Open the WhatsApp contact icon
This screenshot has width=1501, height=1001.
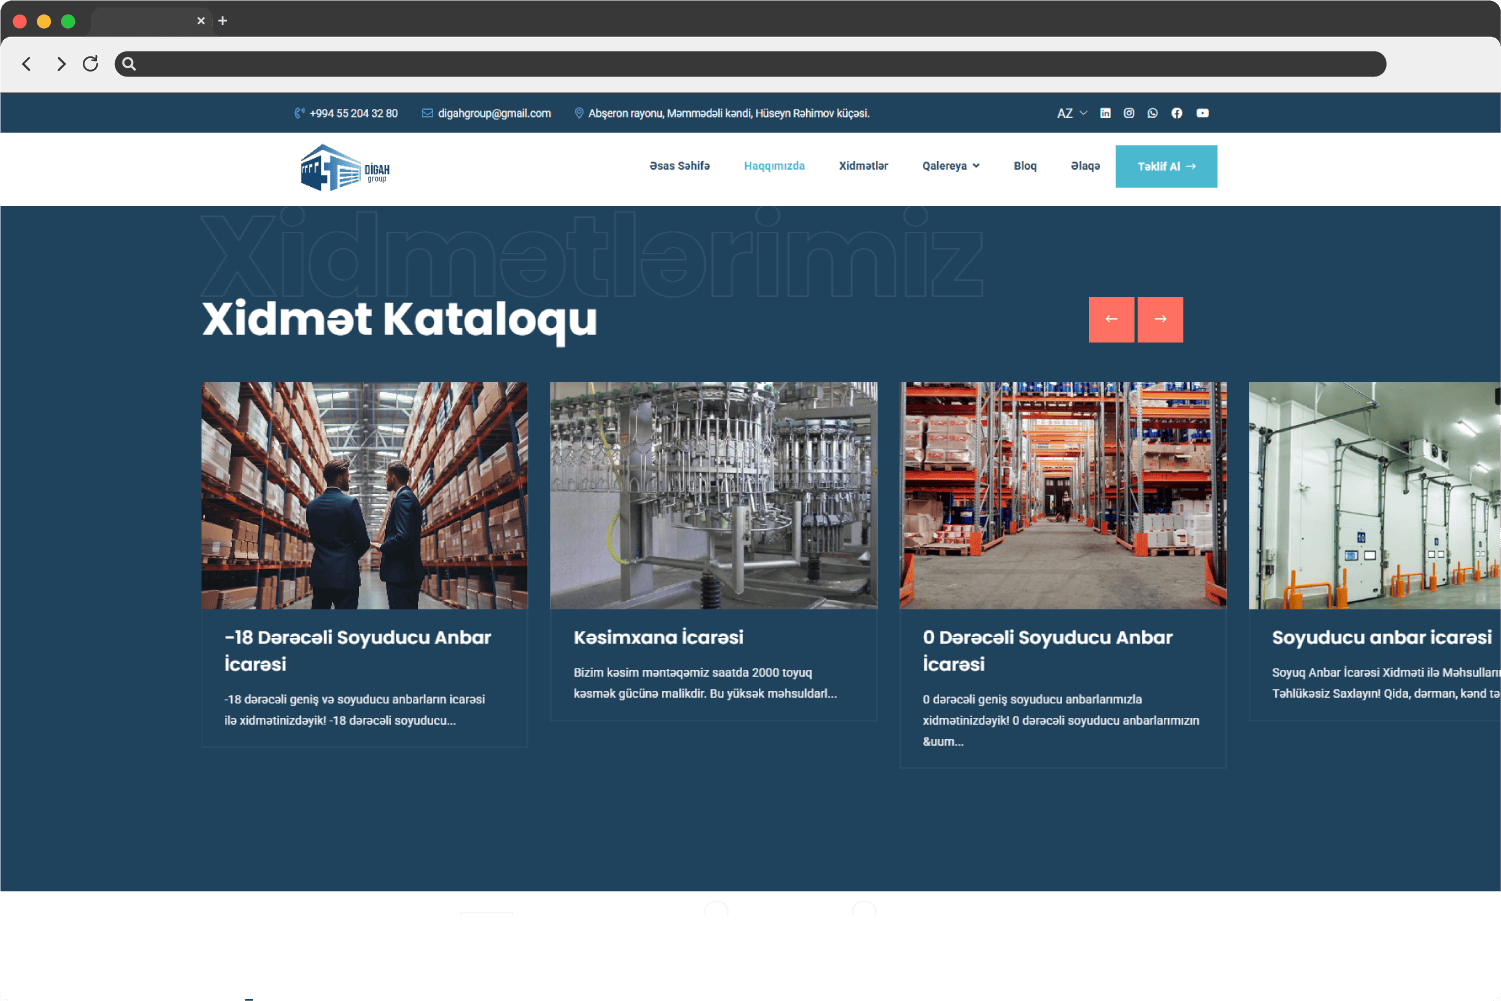coord(1153,113)
